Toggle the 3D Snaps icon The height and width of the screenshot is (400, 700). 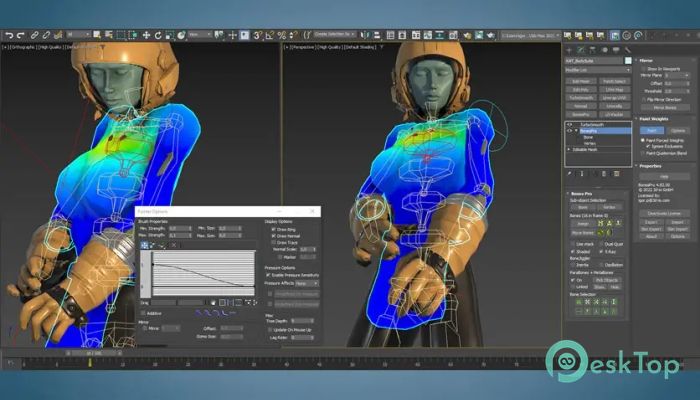coord(258,35)
